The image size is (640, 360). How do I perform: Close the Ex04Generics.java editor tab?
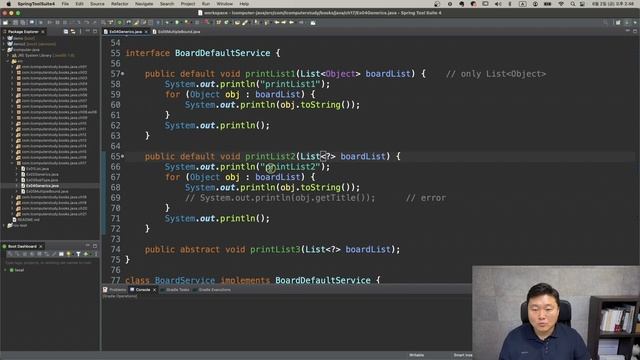[146, 31]
